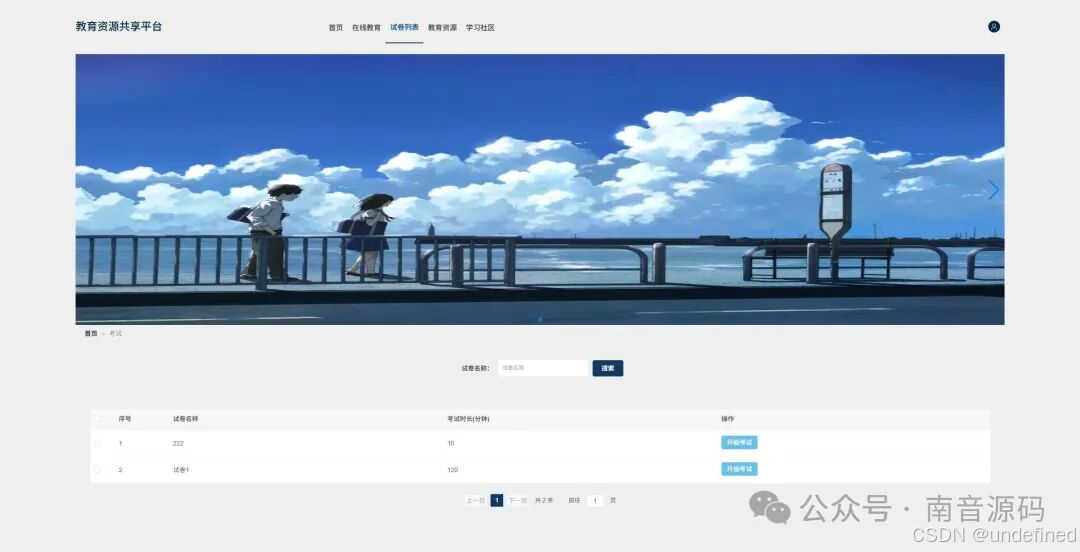Check the checkbox for row 试卷1
The width and height of the screenshot is (1080, 552).
97,470
